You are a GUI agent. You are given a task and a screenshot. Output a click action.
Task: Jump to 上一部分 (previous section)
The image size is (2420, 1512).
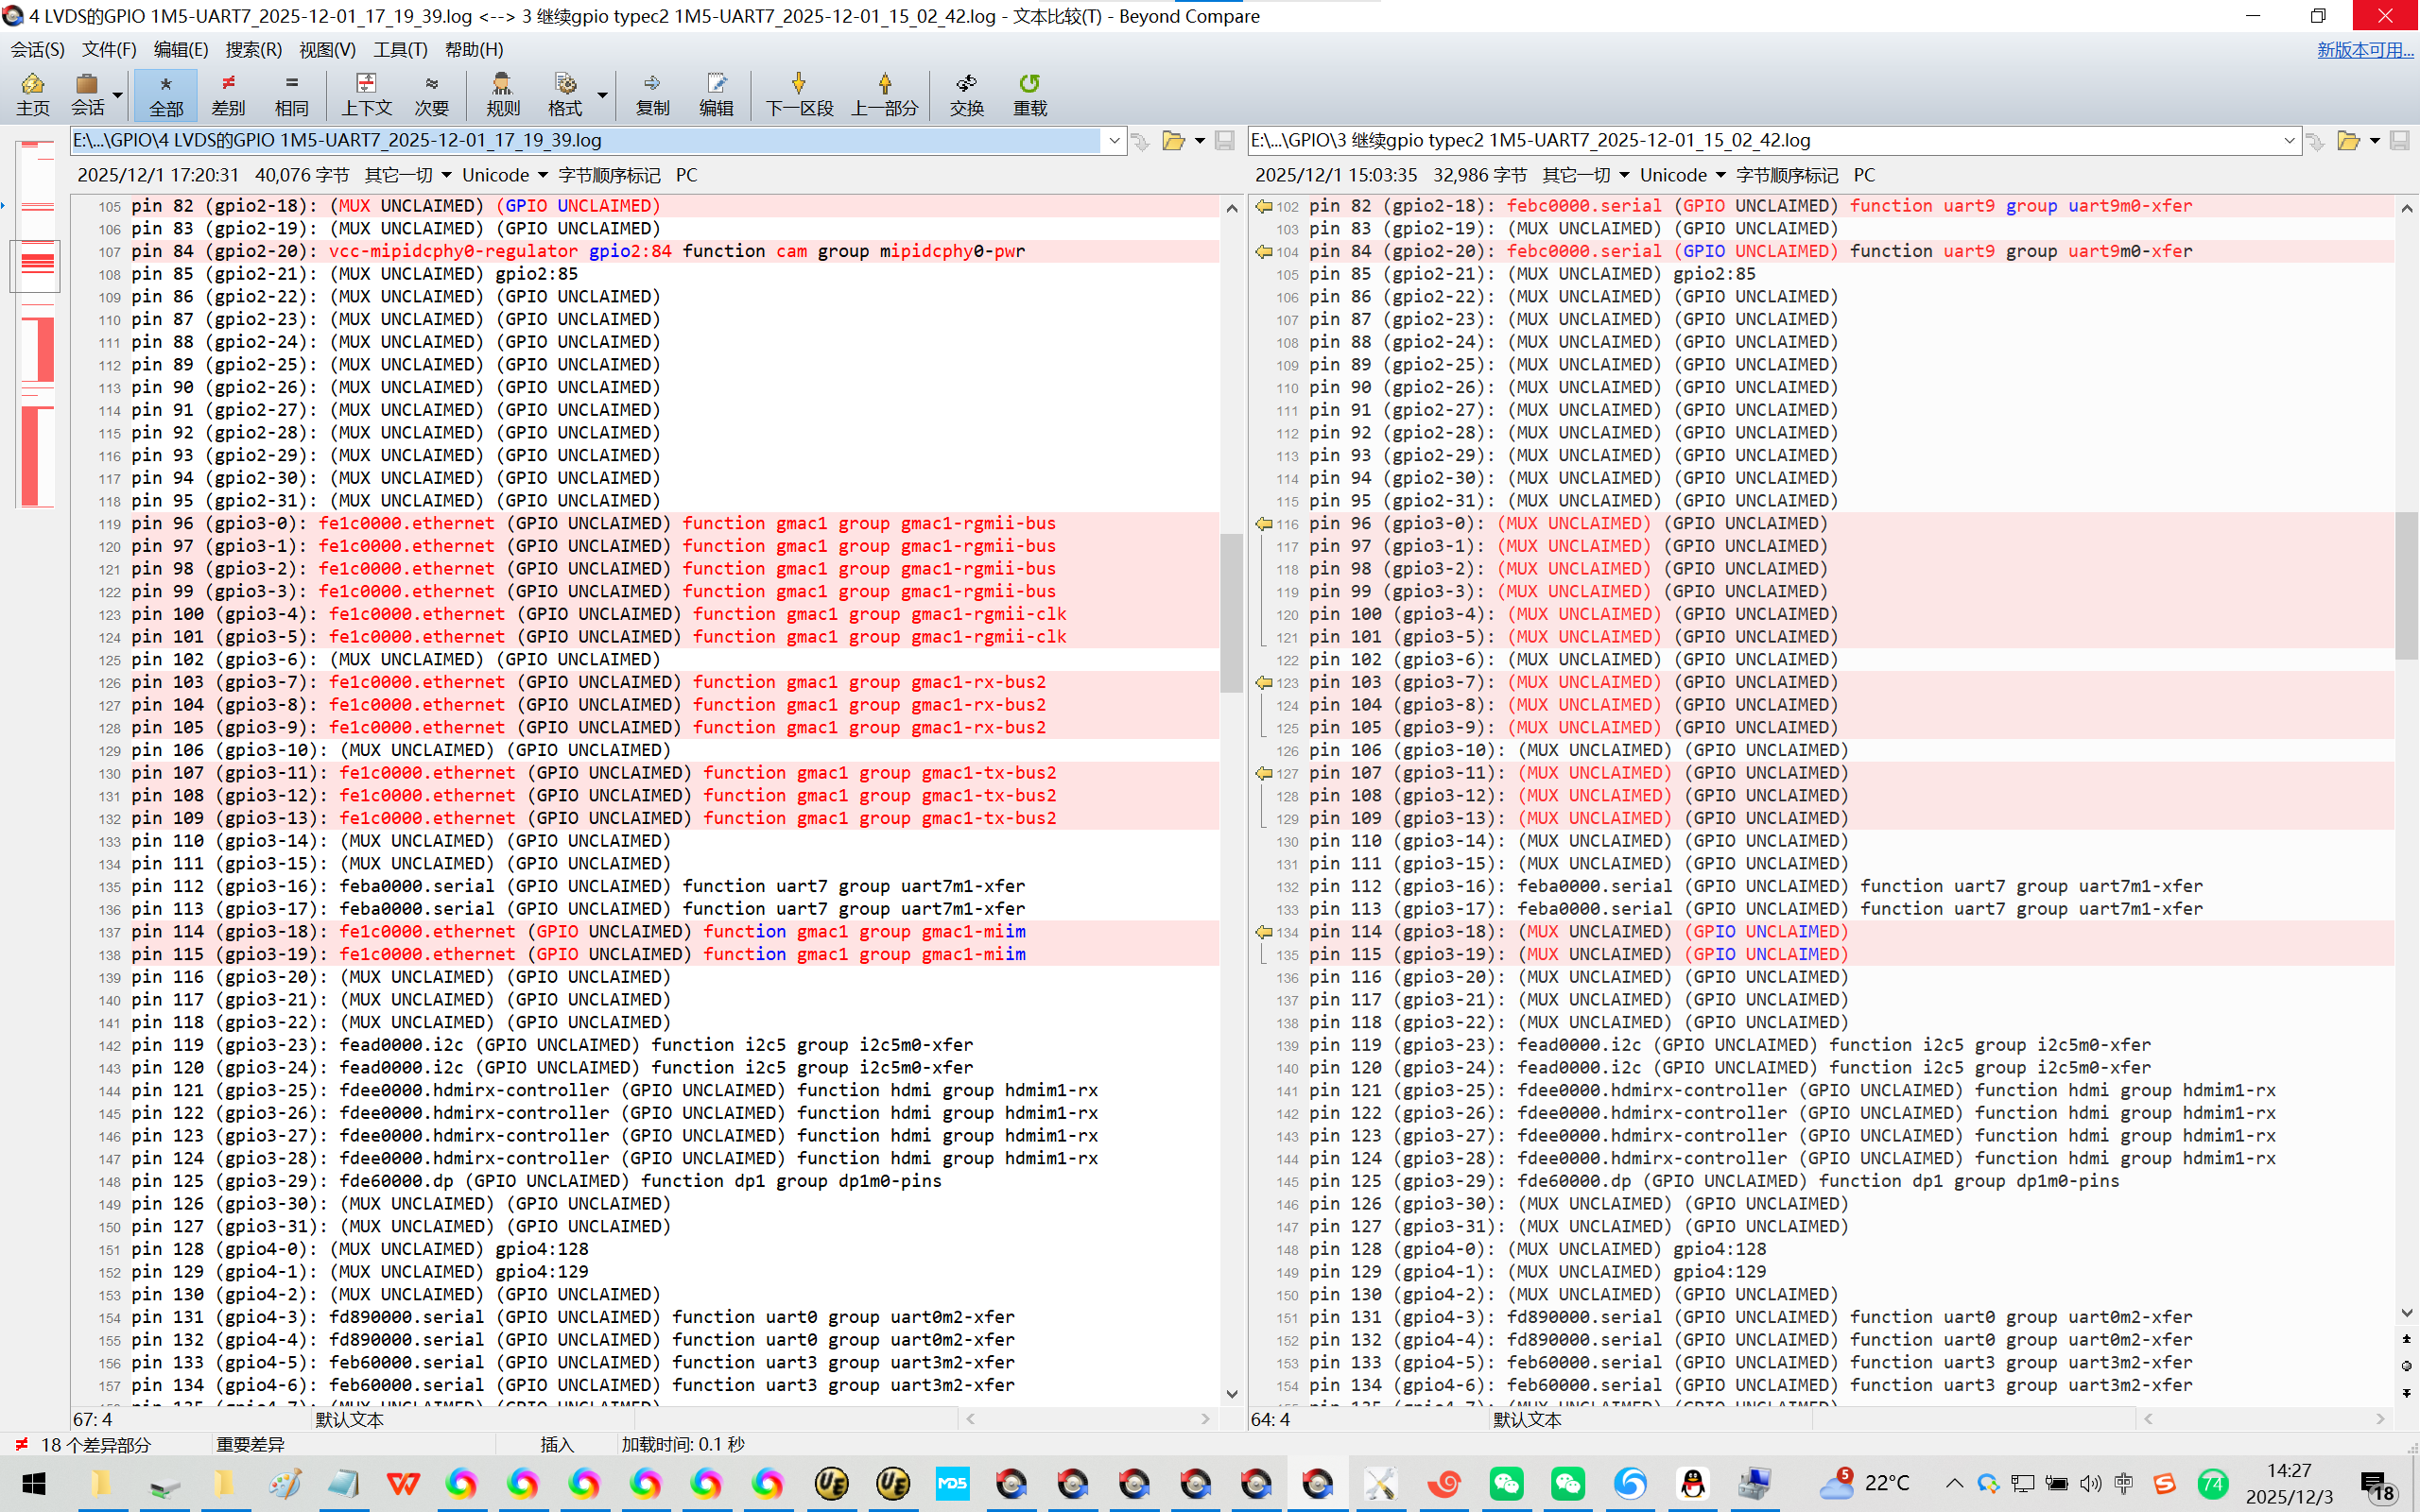coord(884,94)
